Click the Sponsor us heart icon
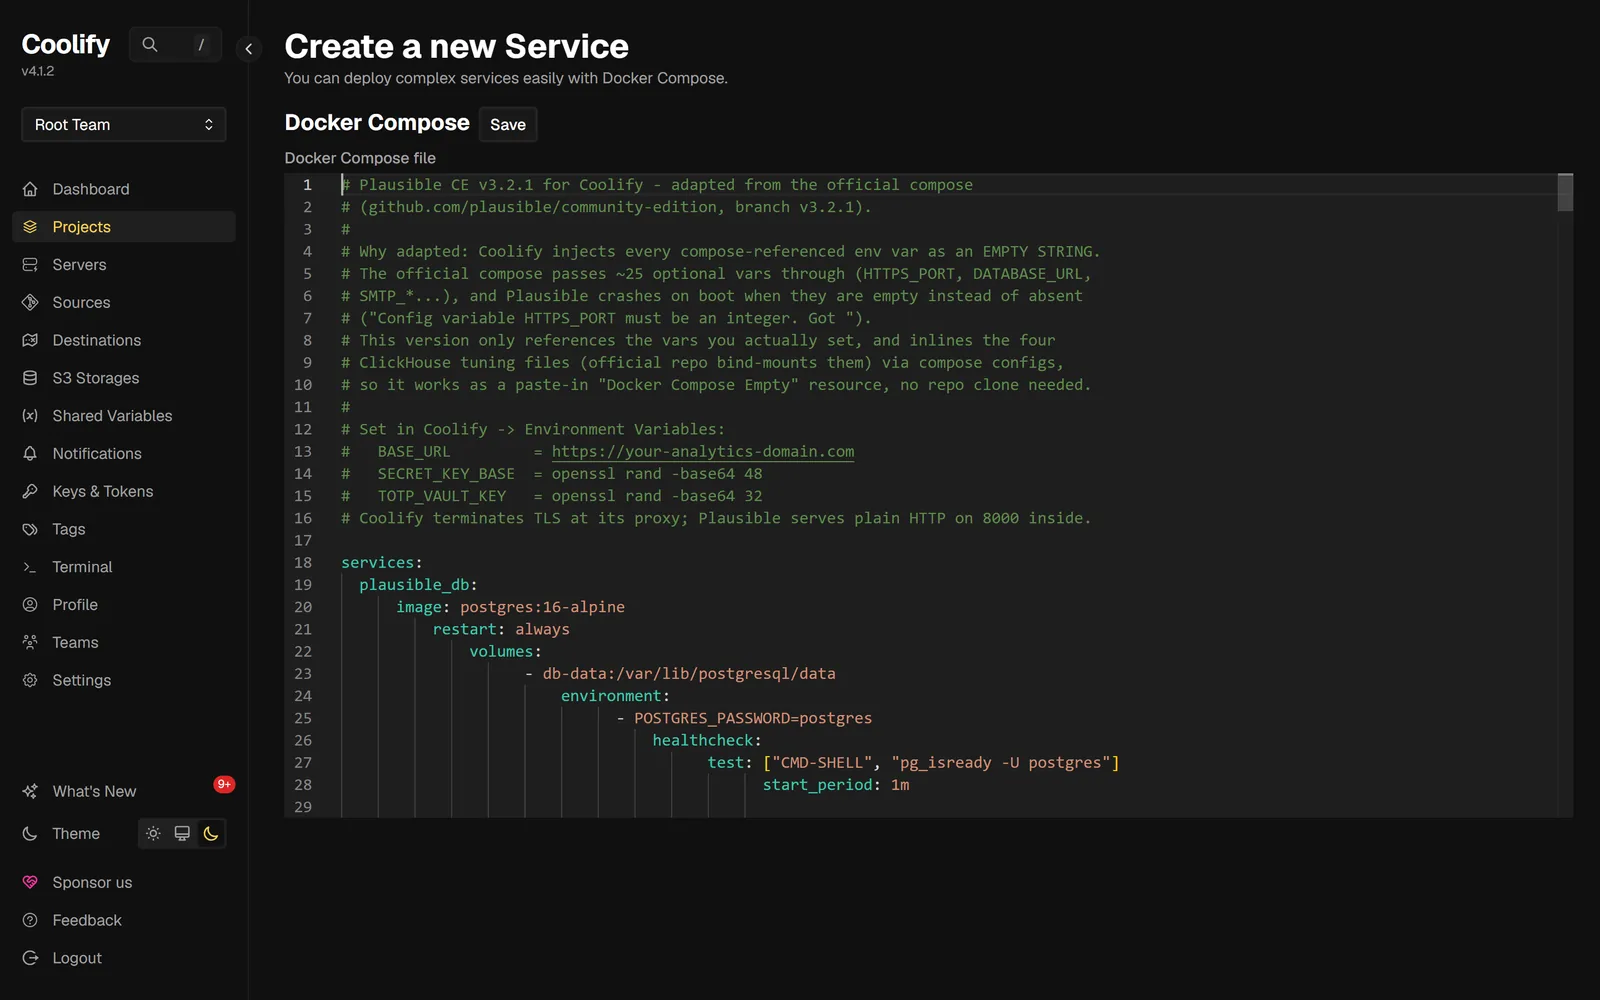1600x1000 pixels. [30, 882]
